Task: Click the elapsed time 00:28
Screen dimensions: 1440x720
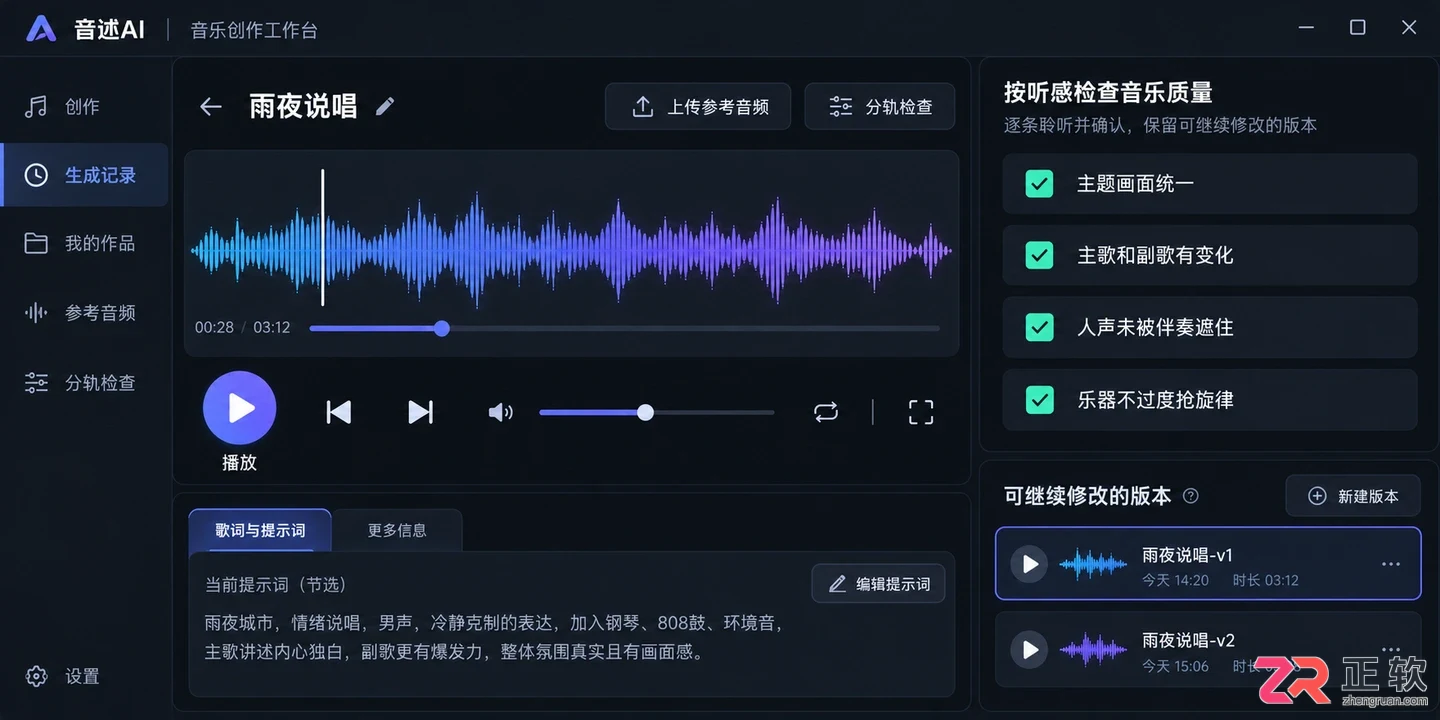Action: coord(214,327)
